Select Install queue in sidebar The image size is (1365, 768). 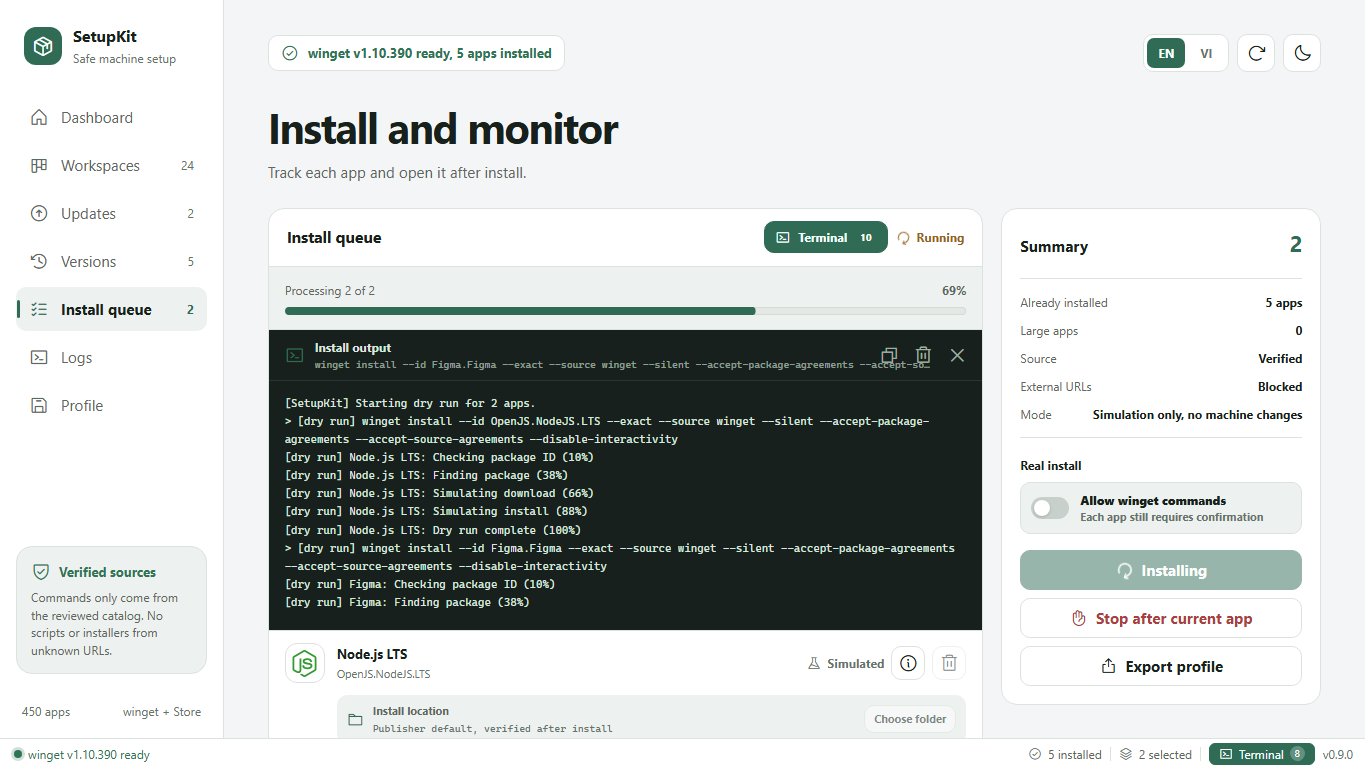click(x=111, y=310)
